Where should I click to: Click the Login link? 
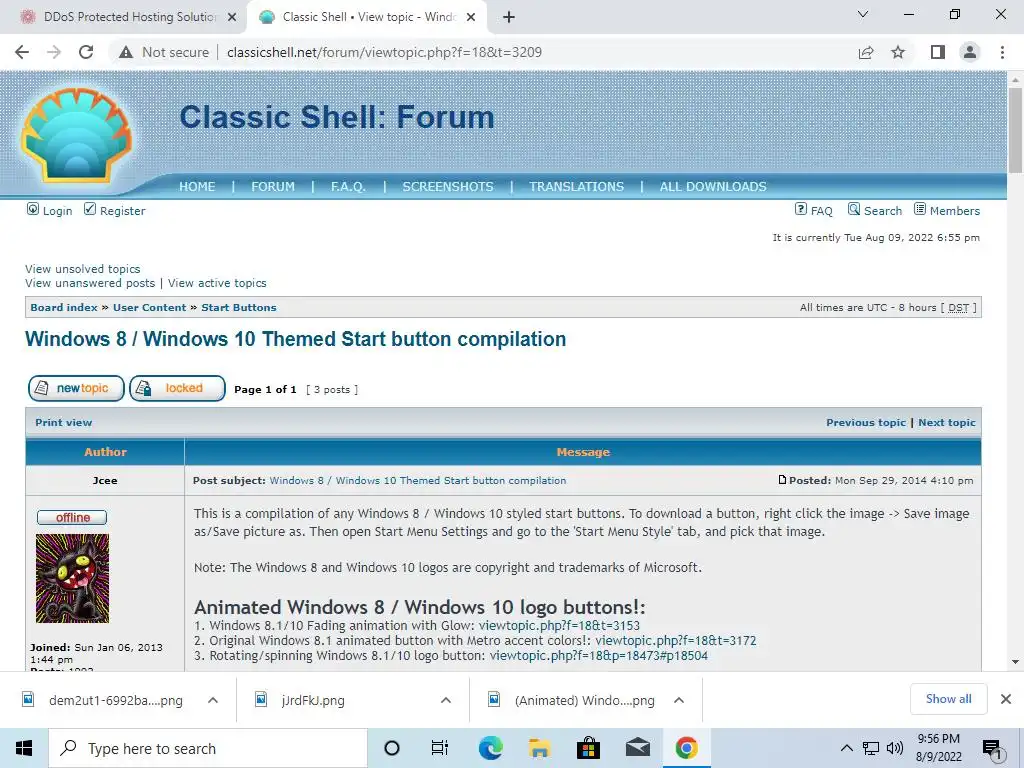(50, 210)
